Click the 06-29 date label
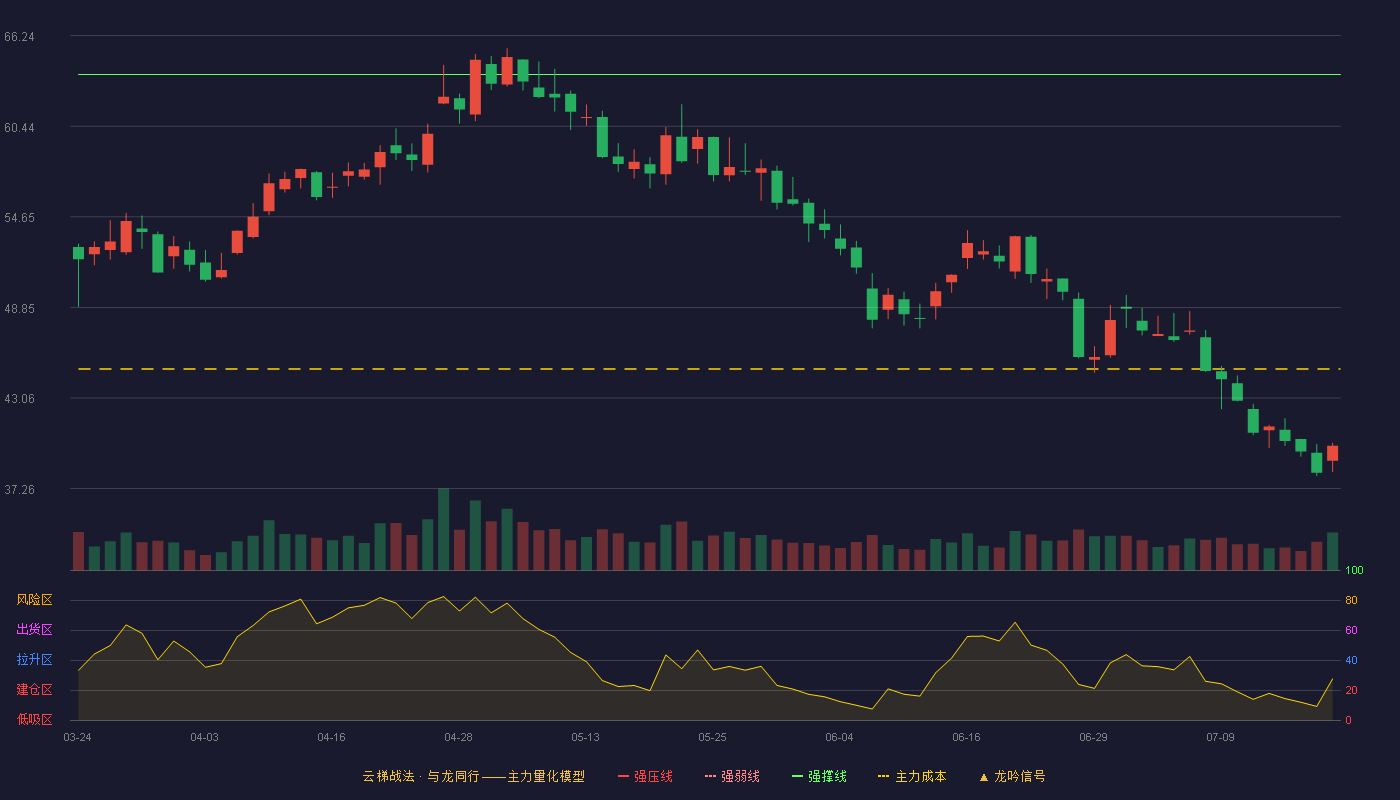Screen dimensions: 1400x800 click(x=1093, y=737)
